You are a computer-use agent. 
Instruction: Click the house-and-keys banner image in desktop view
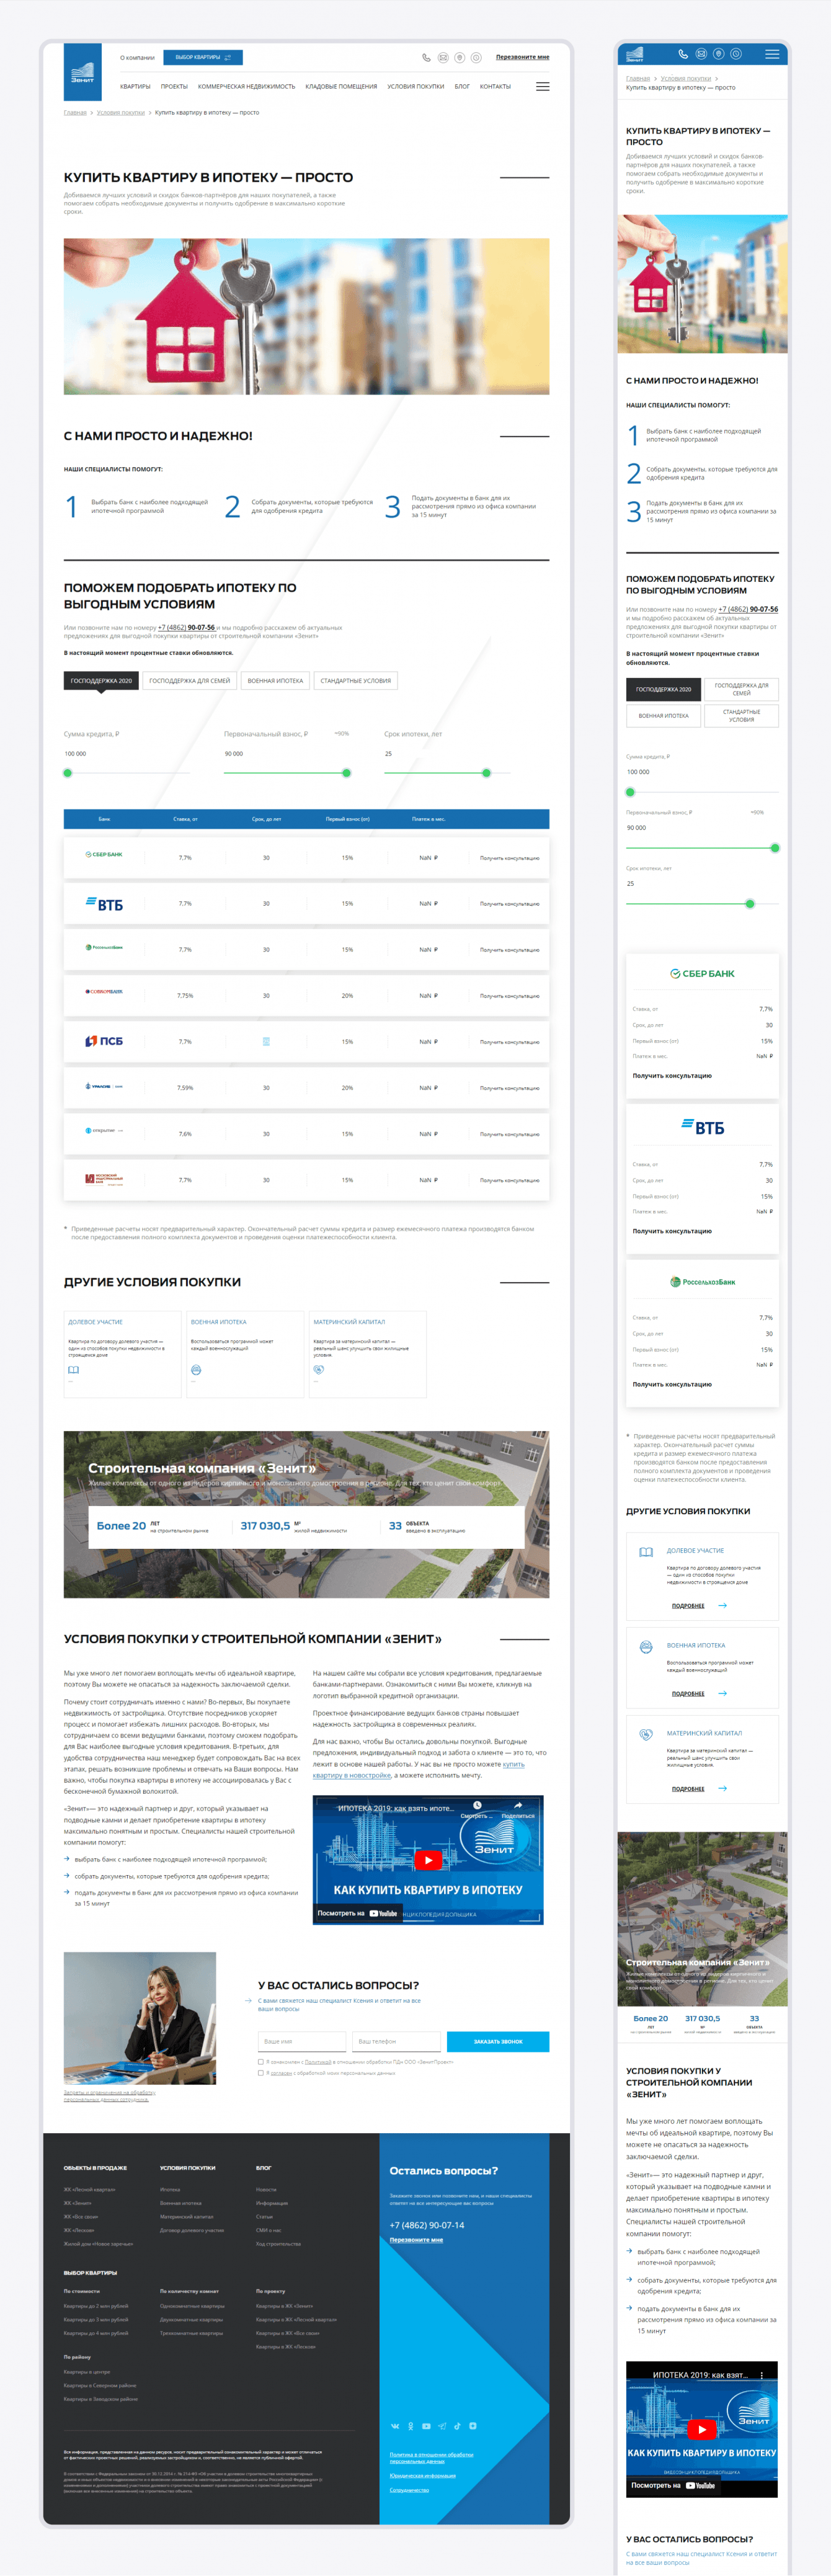[x=306, y=316]
